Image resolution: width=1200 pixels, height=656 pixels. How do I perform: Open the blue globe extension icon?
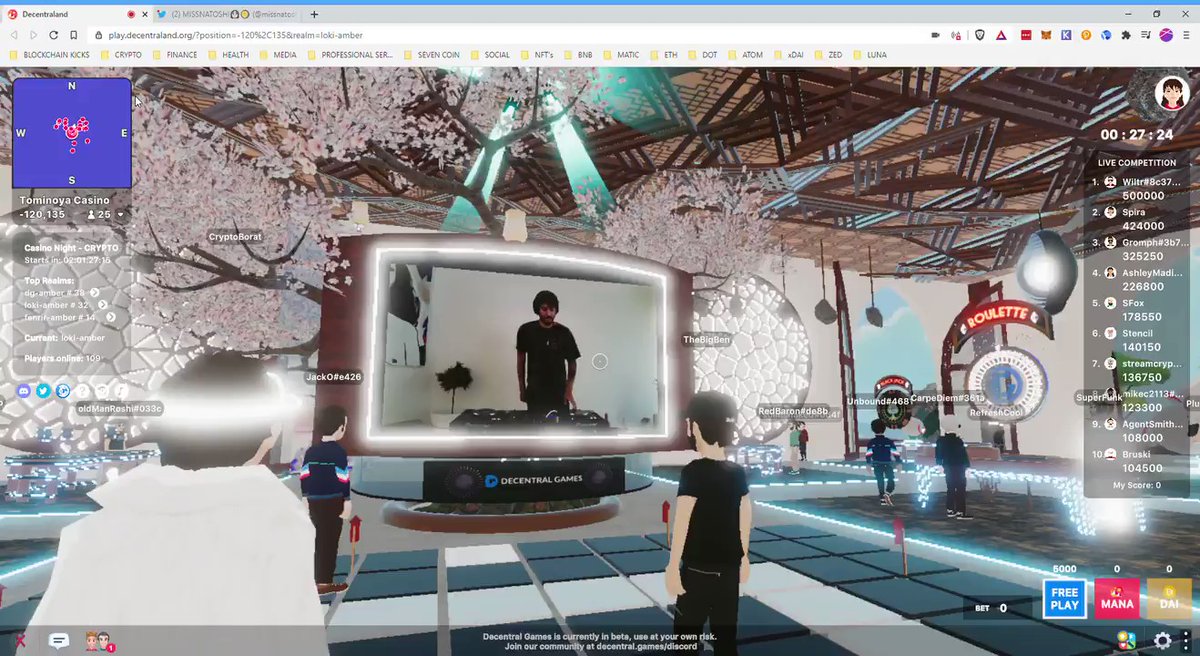[x=1106, y=35]
